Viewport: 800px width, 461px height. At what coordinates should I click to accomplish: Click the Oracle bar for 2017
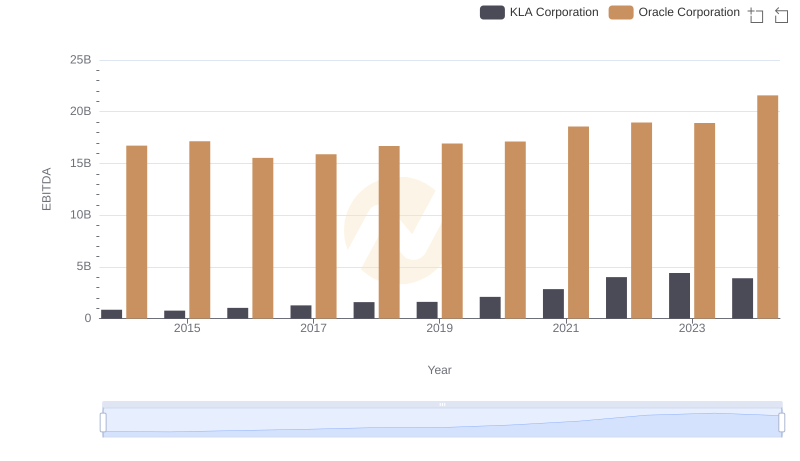click(326, 237)
